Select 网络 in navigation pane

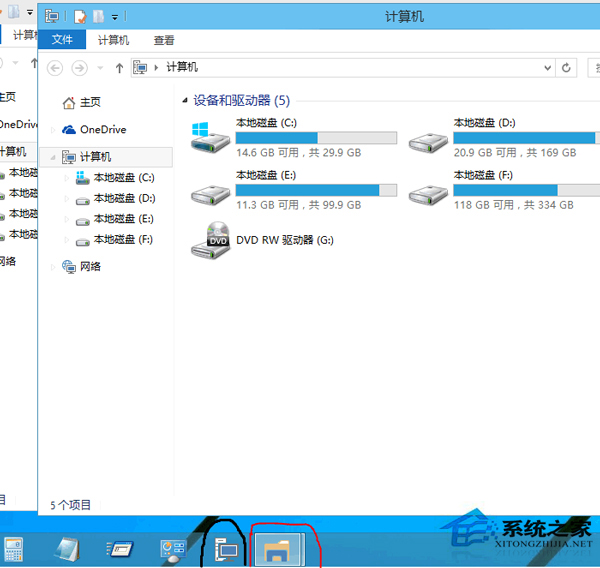pyautogui.click(x=90, y=266)
